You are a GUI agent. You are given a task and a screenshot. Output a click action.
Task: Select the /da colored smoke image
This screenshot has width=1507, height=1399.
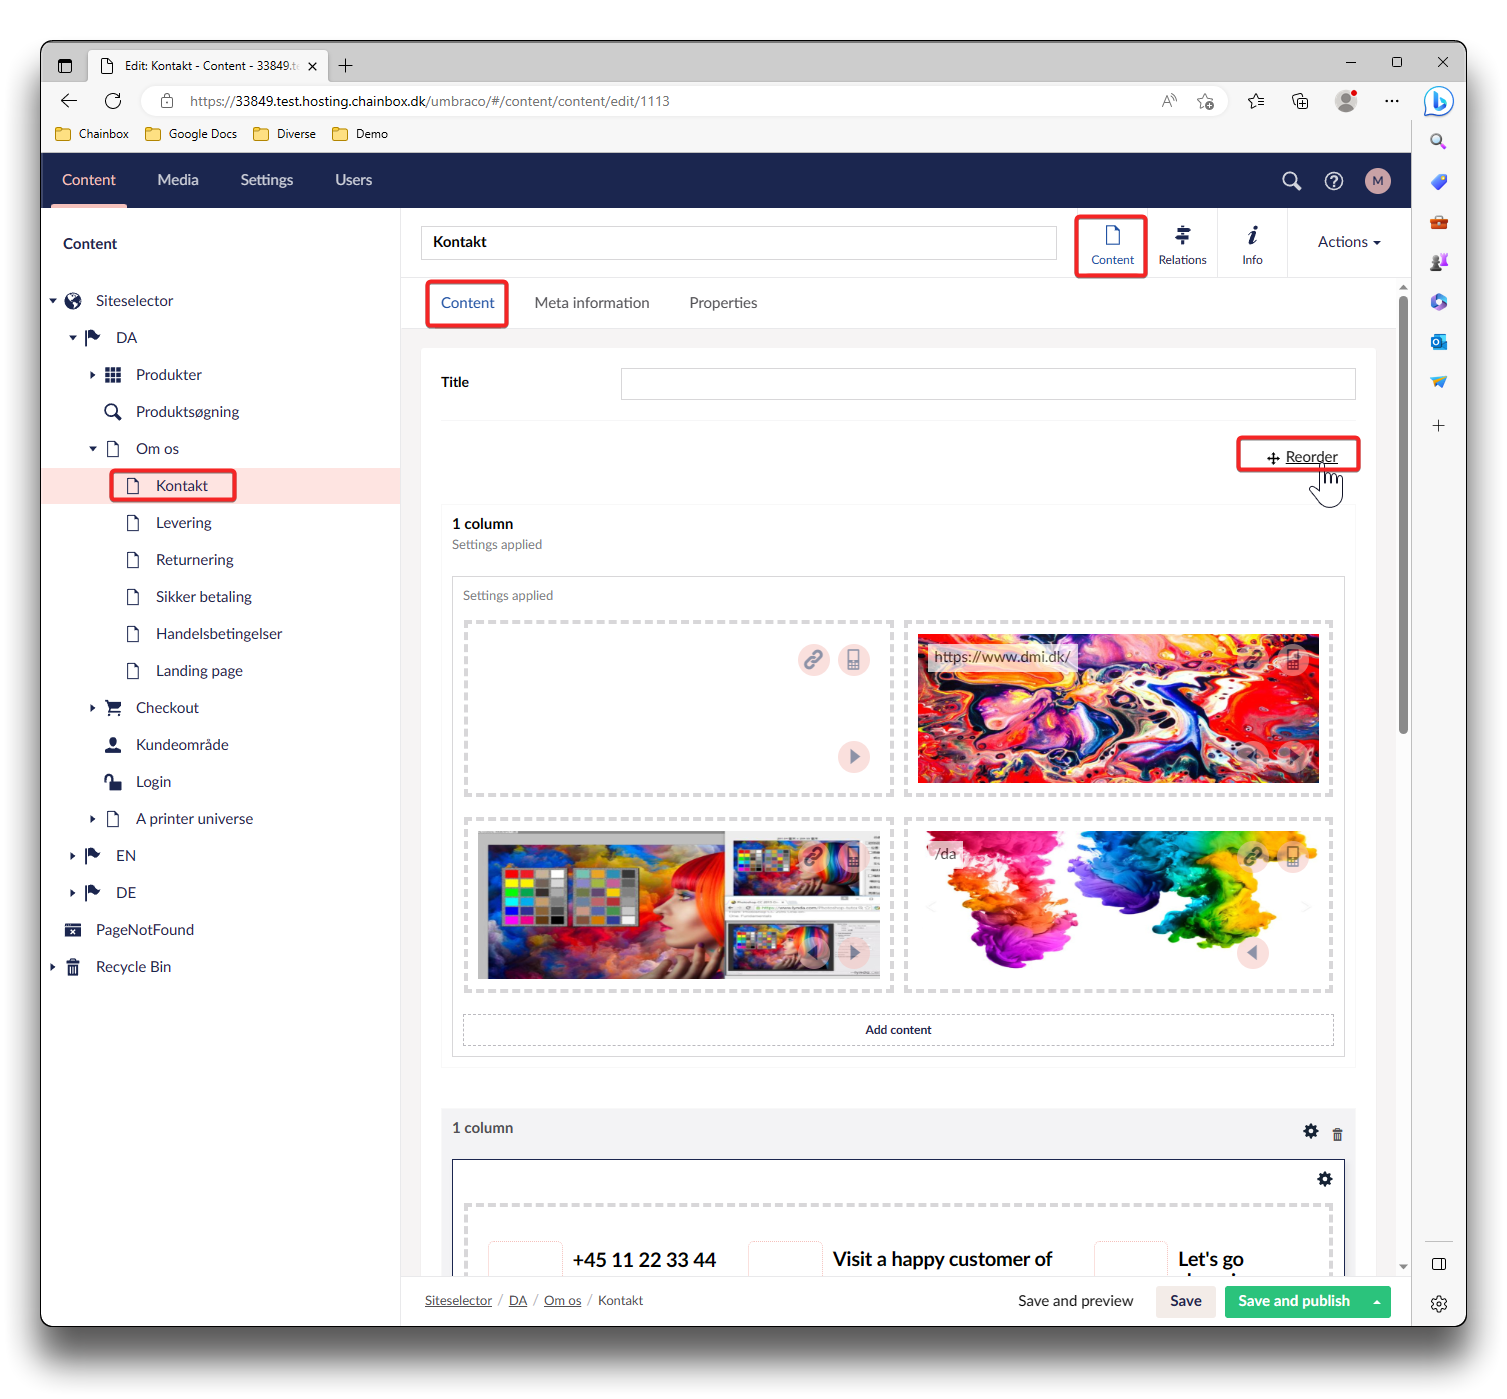(x=1118, y=905)
